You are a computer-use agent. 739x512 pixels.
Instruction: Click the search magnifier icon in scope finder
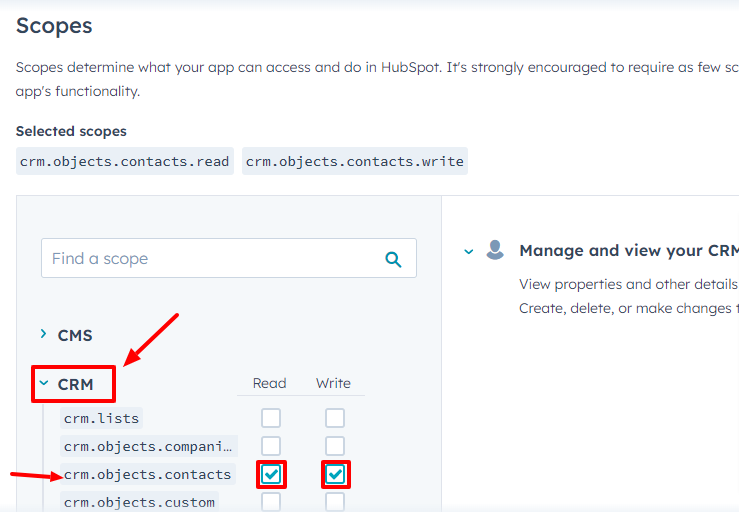click(x=393, y=259)
